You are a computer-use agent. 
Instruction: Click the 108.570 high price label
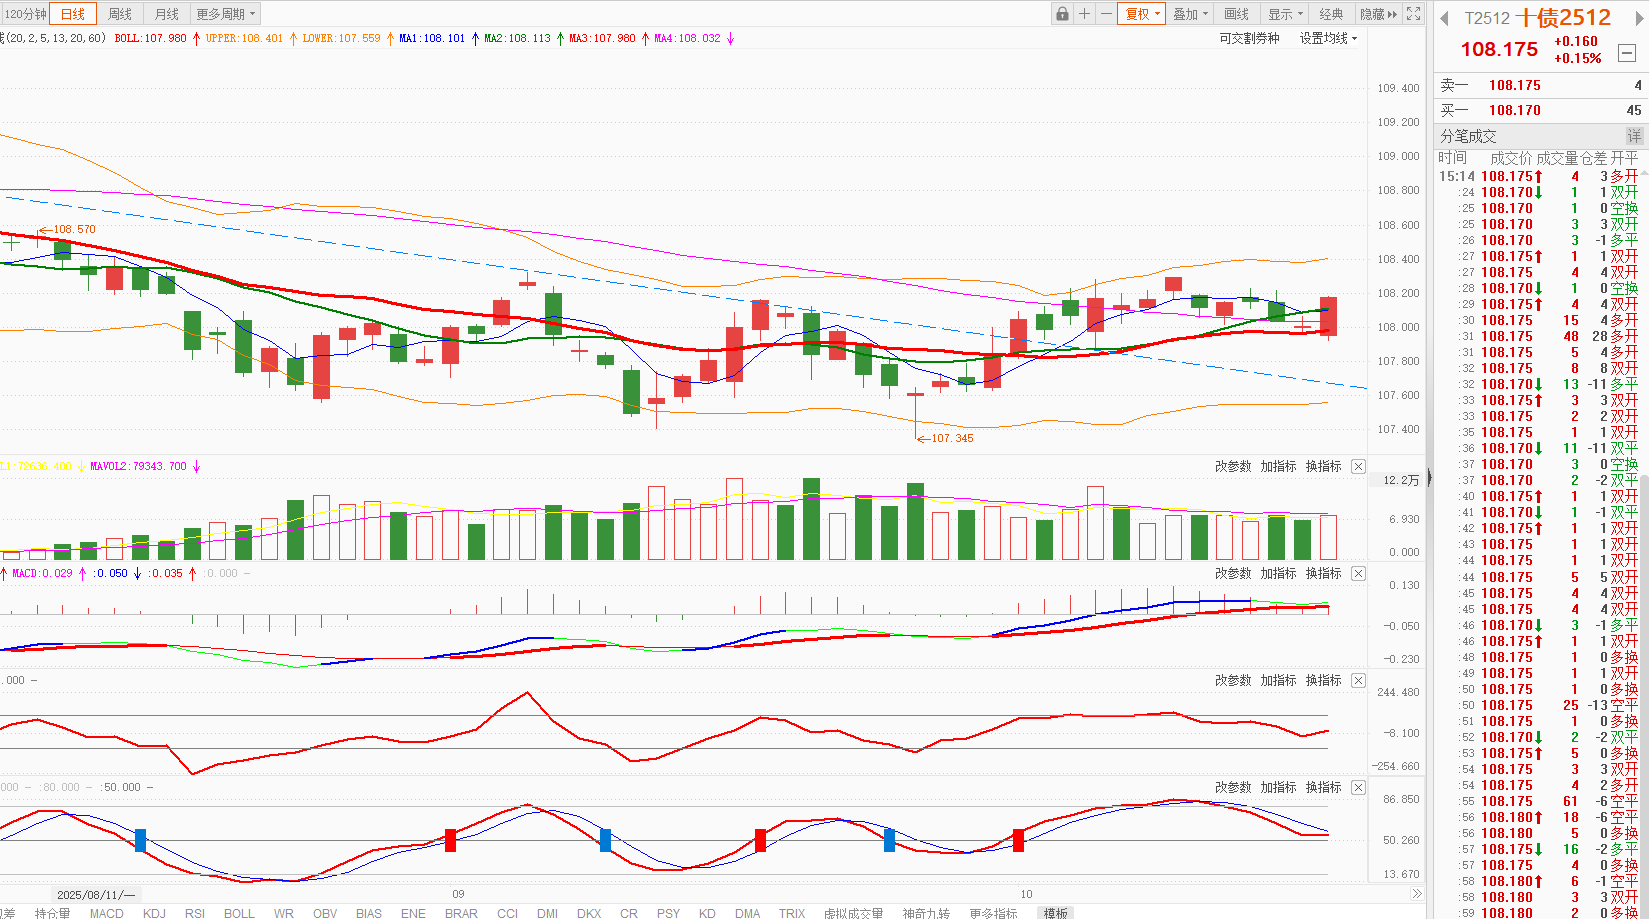pos(75,229)
